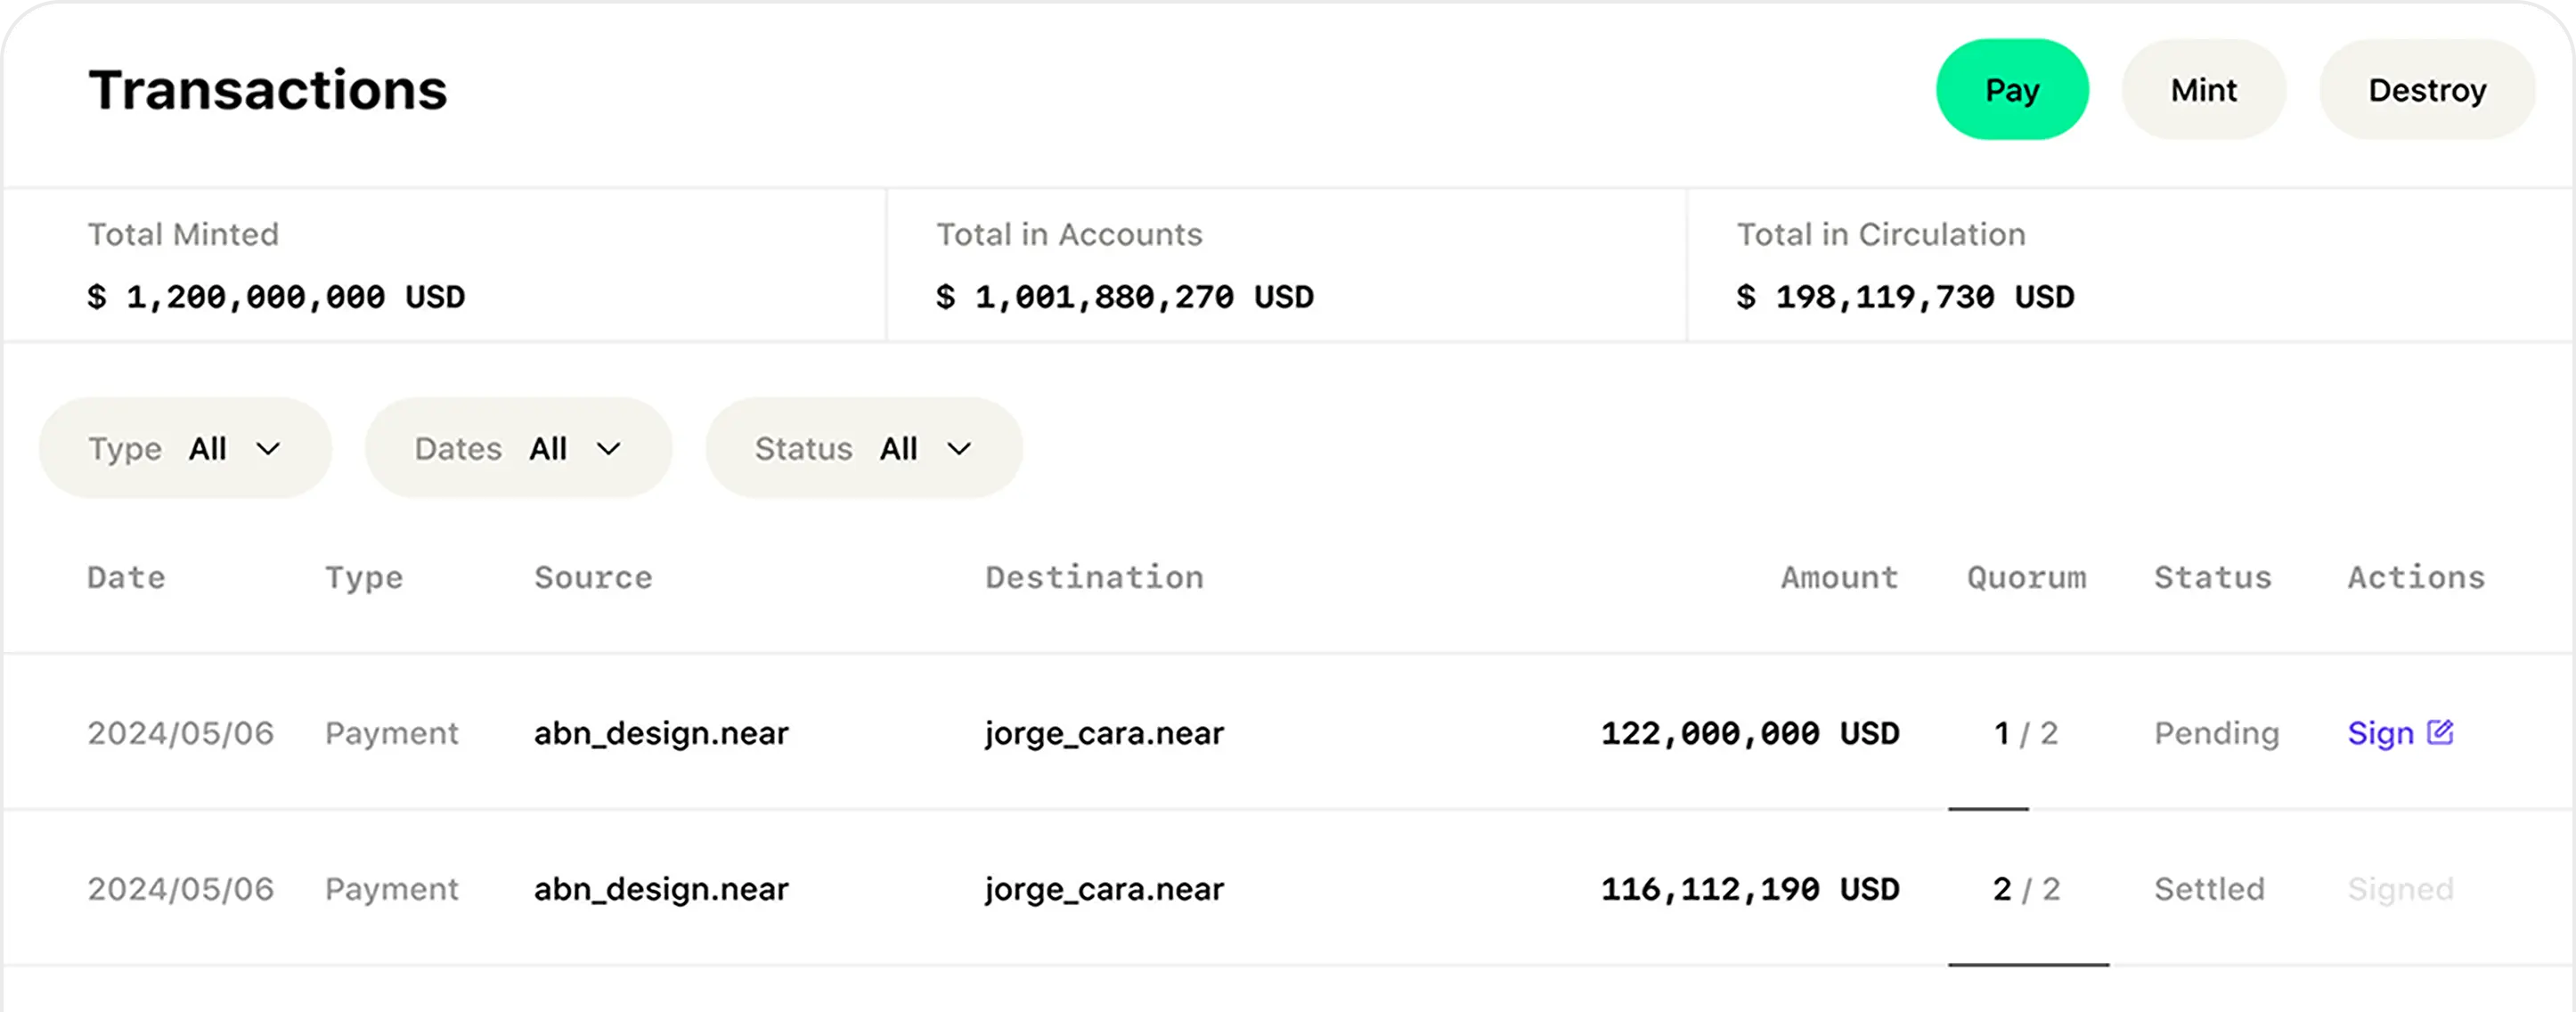Viewport: 2576px width, 1012px height.
Task: Click Payment type in the Pending row
Action: tap(391, 733)
